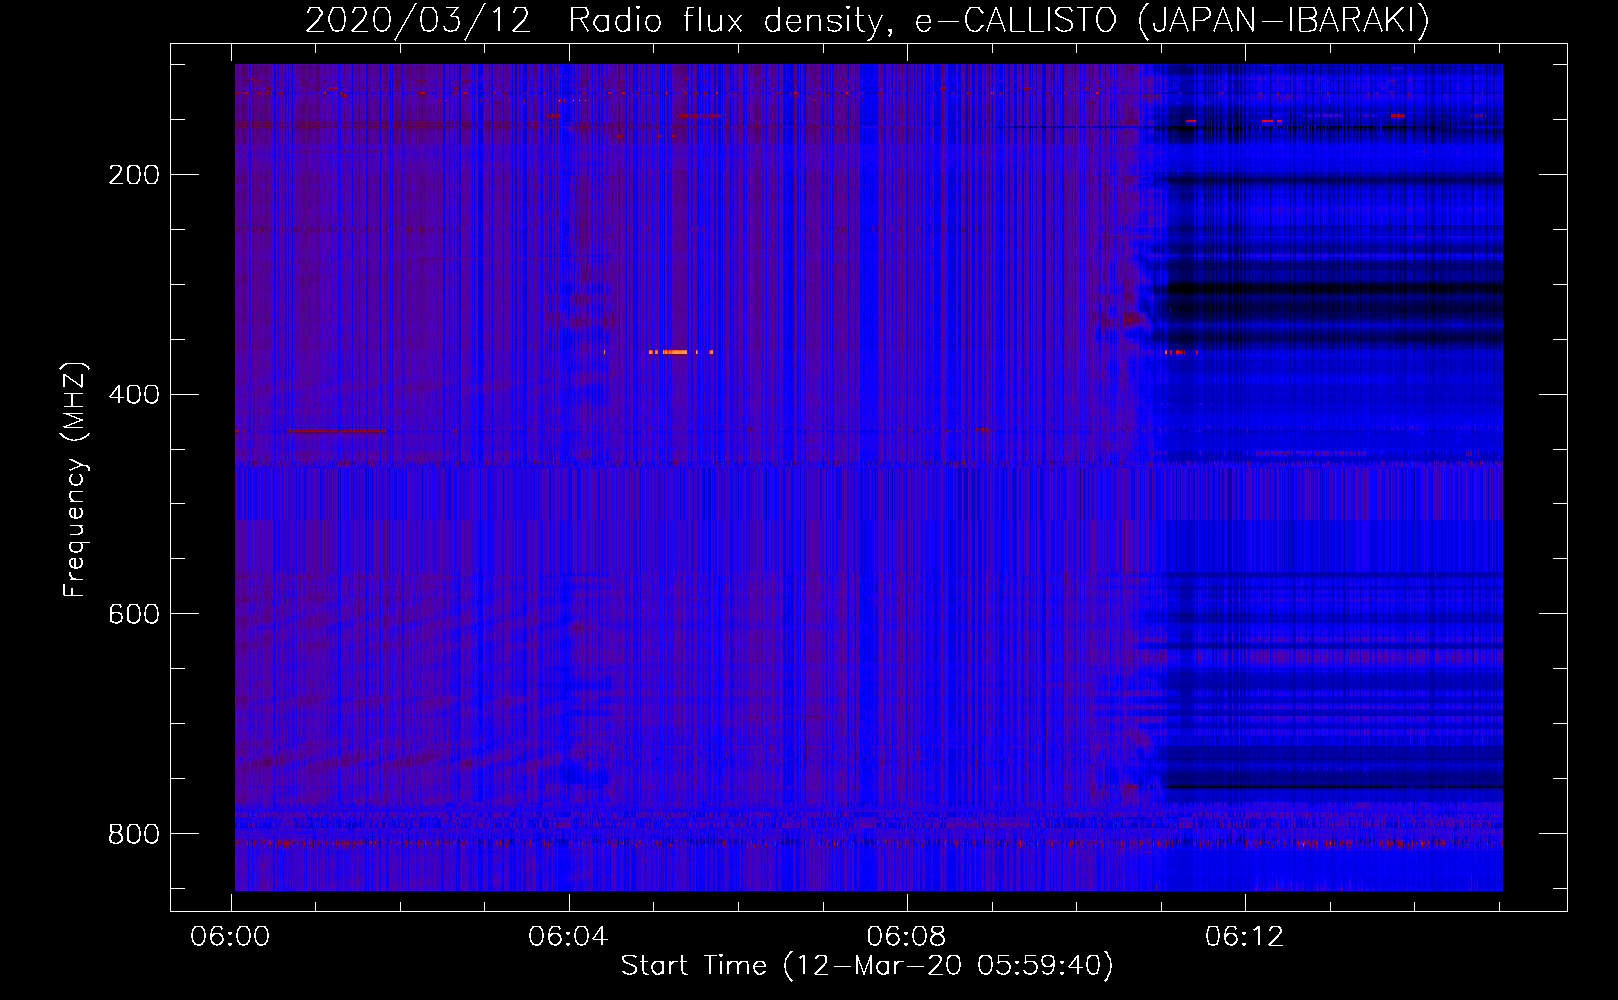Viewport: 1618px width, 1000px height.
Task: Click the 'Frequency (MHZ)' axis label
Action: point(75,479)
